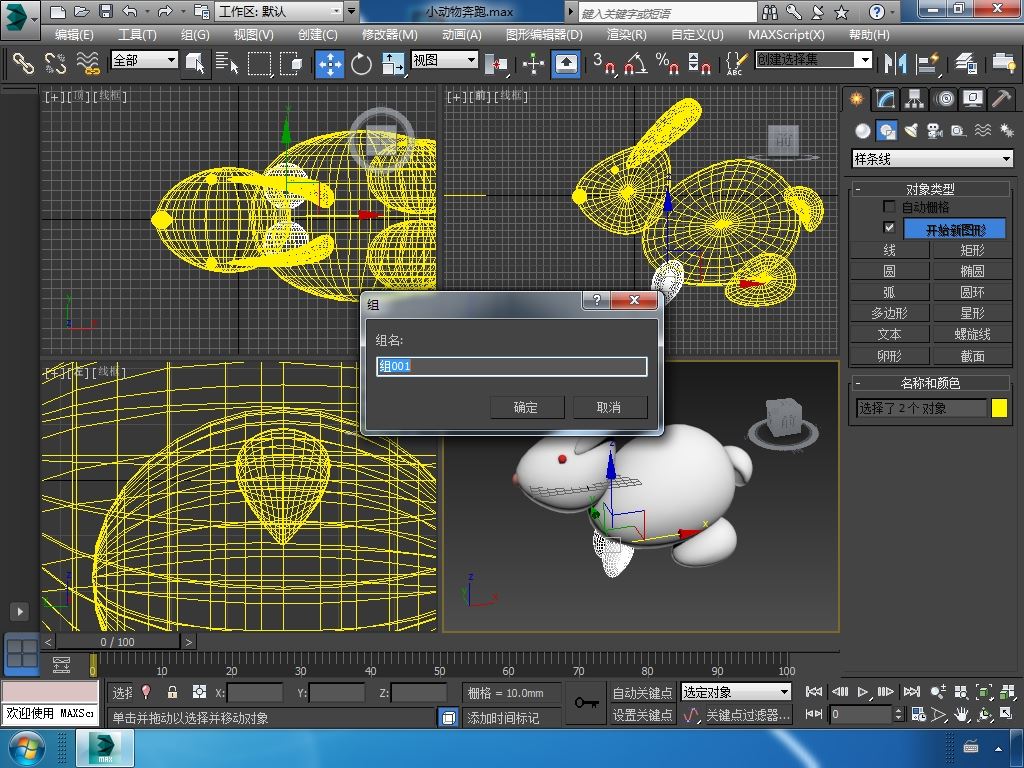Toggle Spinner Snap button
The width and height of the screenshot is (1024, 768).
(x=699, y=63)
